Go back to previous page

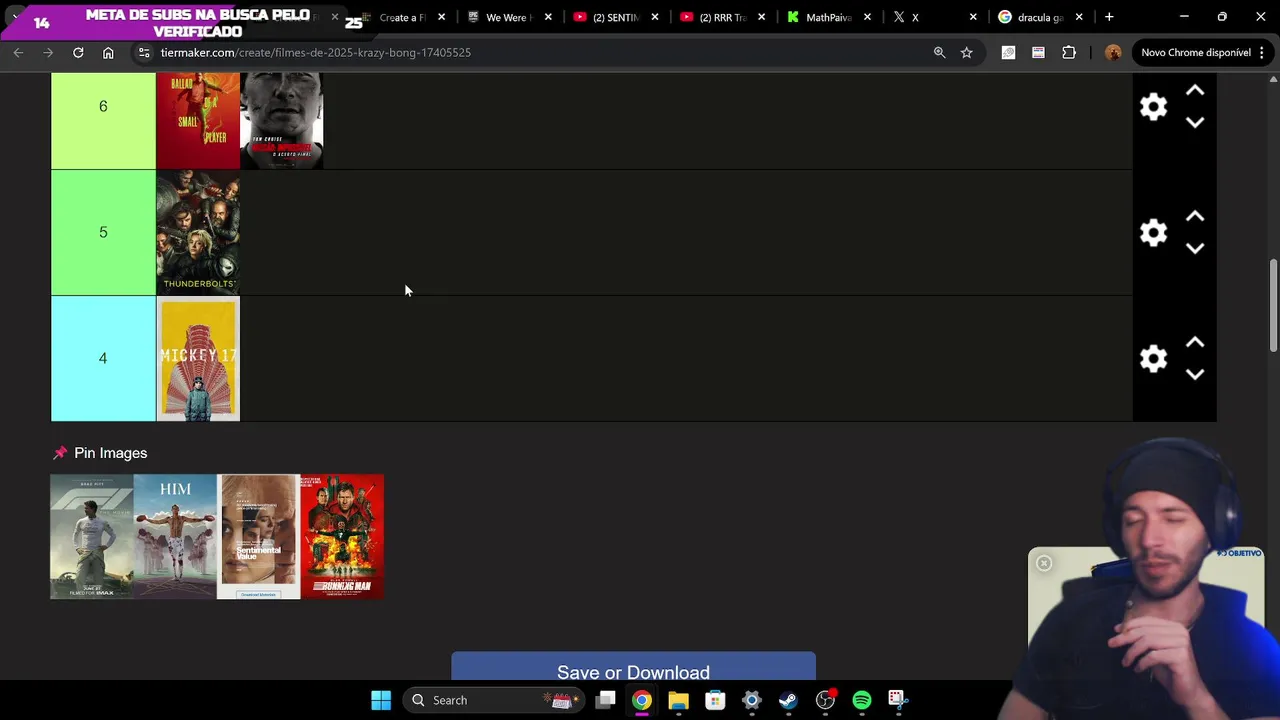click(x=18, y=52)
